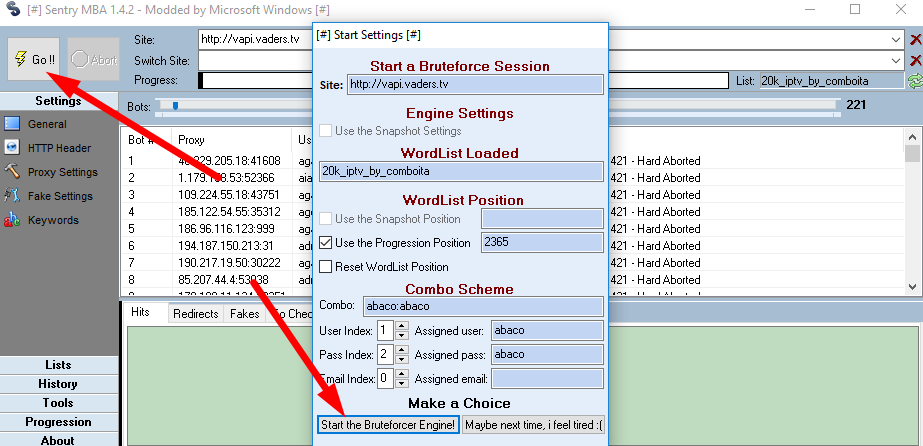The width and height of the screenshot is (923, 446).
Task: Open the Tools sidebar section
Action: click(x=58, y=403)
